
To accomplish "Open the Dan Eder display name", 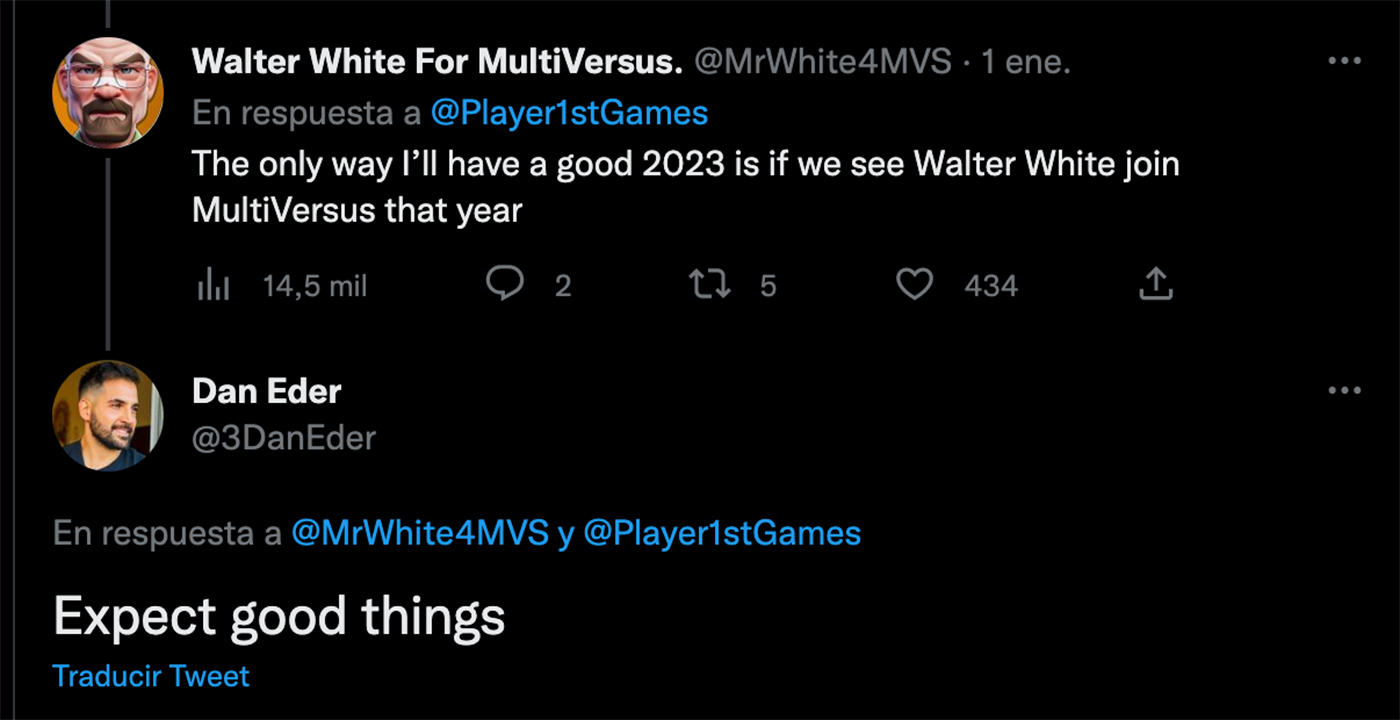I will click(x=266, y=391).
